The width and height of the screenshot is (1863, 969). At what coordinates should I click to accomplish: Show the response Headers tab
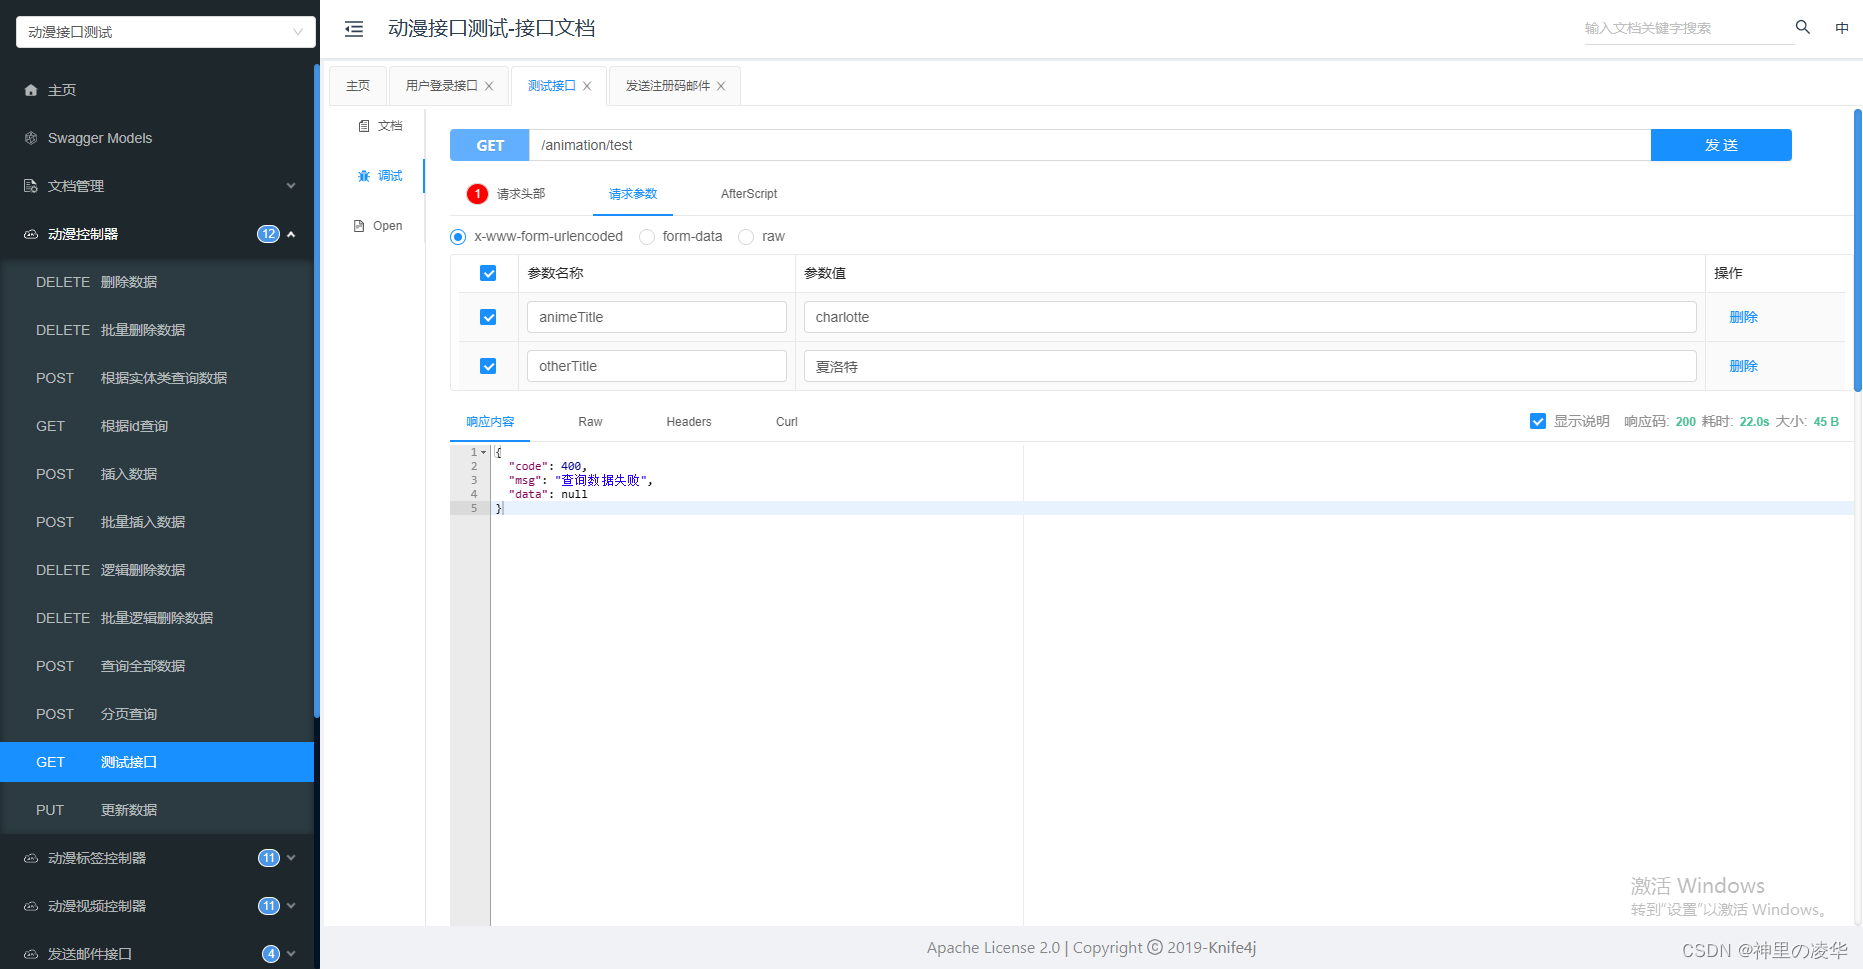[689, 422]
